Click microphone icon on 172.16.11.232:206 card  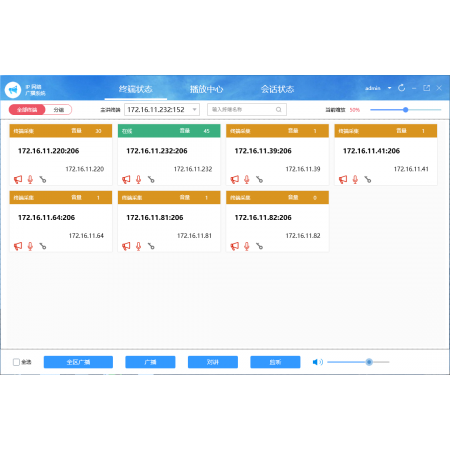click(x=138, y=180)
